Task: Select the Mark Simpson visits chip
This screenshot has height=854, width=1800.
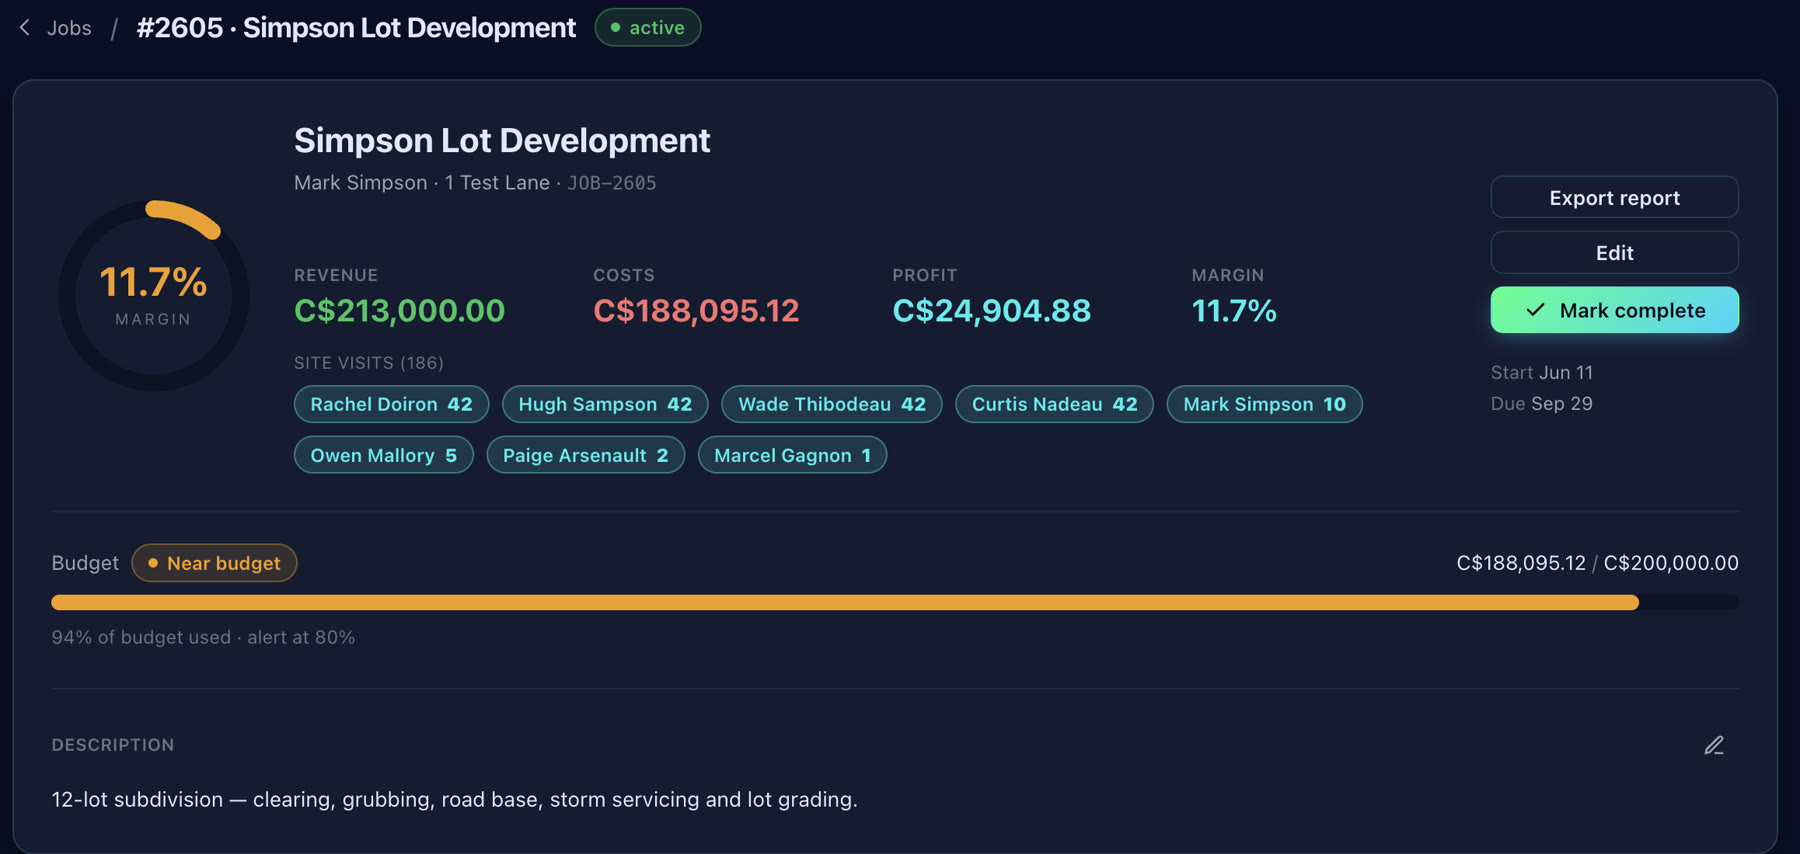Action: tap(1264, 404)
